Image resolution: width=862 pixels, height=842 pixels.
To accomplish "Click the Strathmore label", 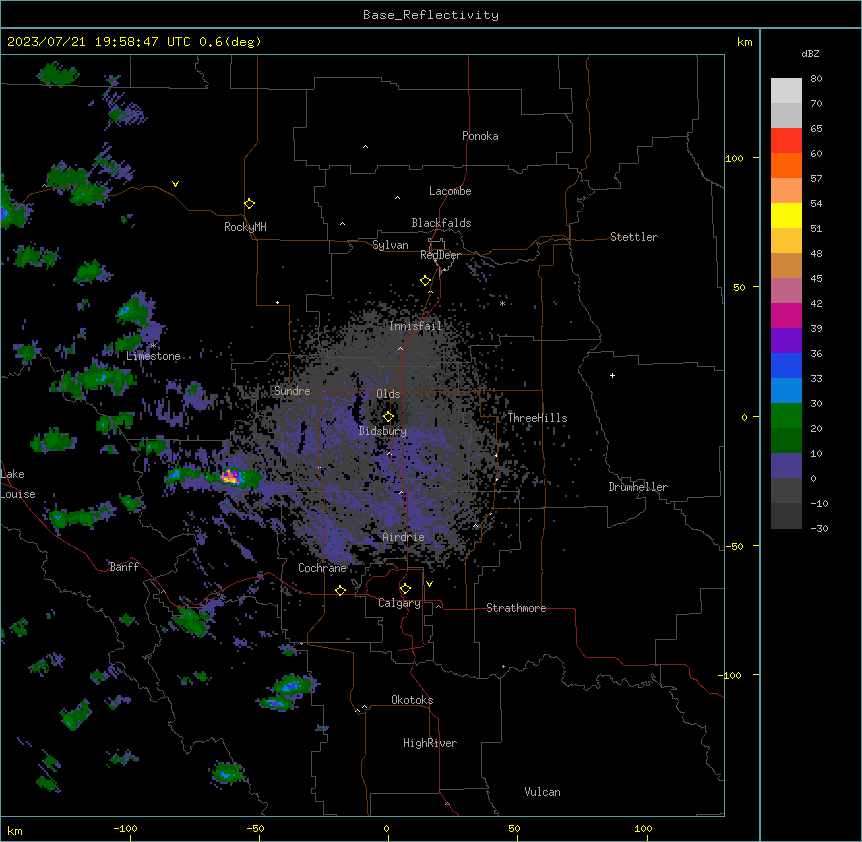I will click(516, 608).
